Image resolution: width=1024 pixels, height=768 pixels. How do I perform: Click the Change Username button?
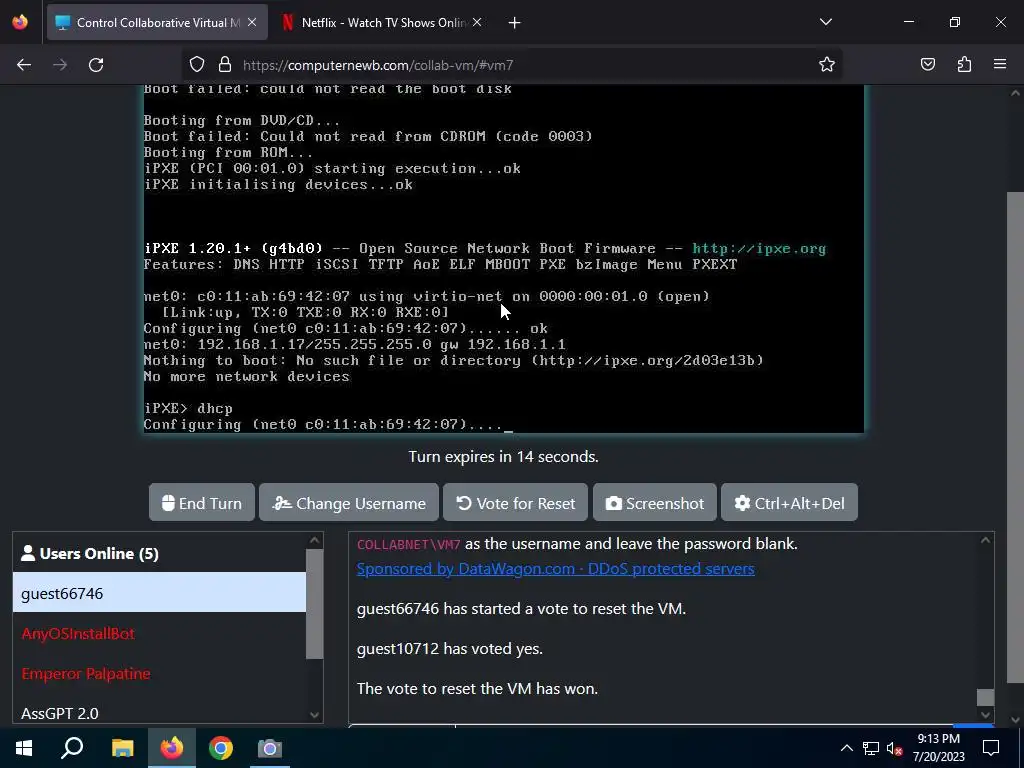click(x=349, y=503)
